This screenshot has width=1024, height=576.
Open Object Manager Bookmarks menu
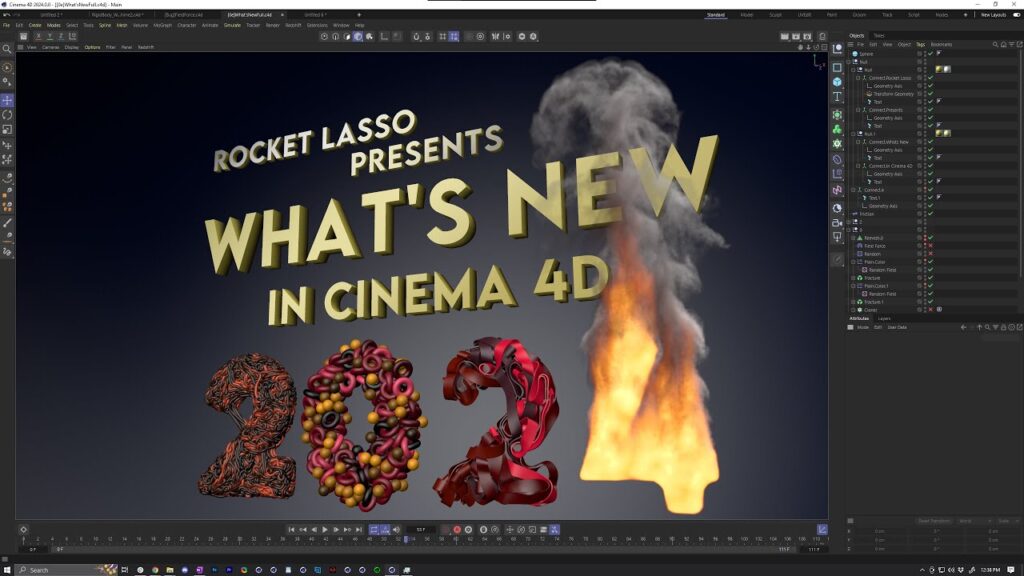[941, 44]
